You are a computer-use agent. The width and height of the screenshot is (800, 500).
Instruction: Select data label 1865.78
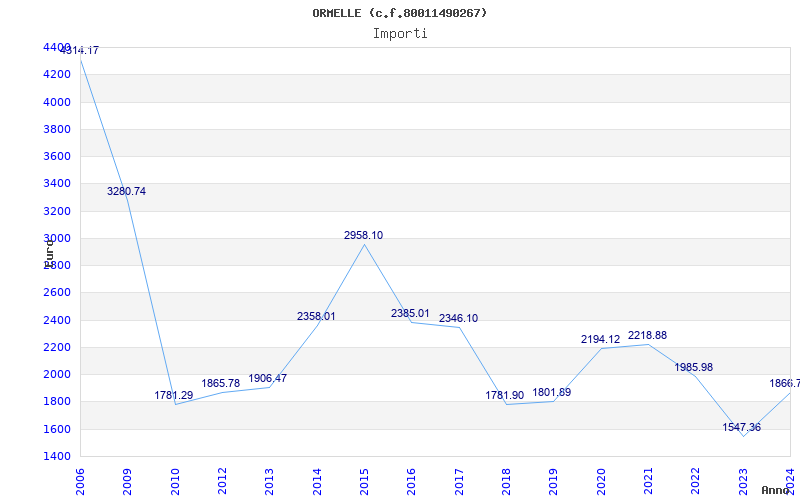(x=221, y=383)
